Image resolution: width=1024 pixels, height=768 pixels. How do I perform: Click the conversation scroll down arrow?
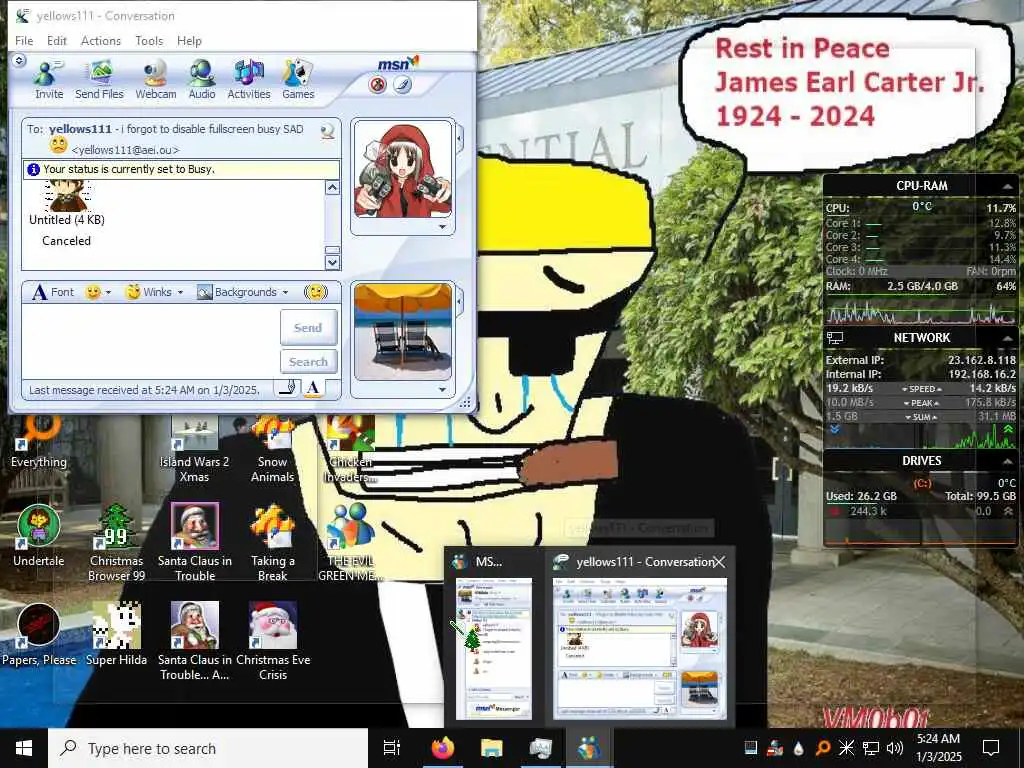(x=332, y=263)
